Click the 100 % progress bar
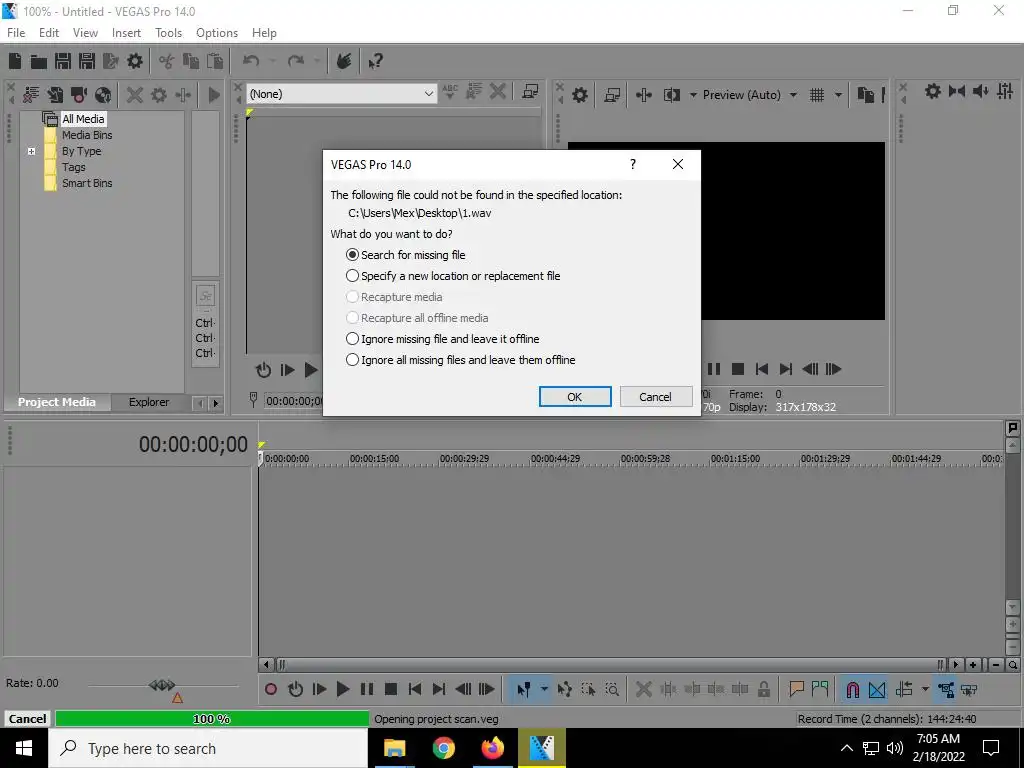1024x768 pixels. [212, 718]
